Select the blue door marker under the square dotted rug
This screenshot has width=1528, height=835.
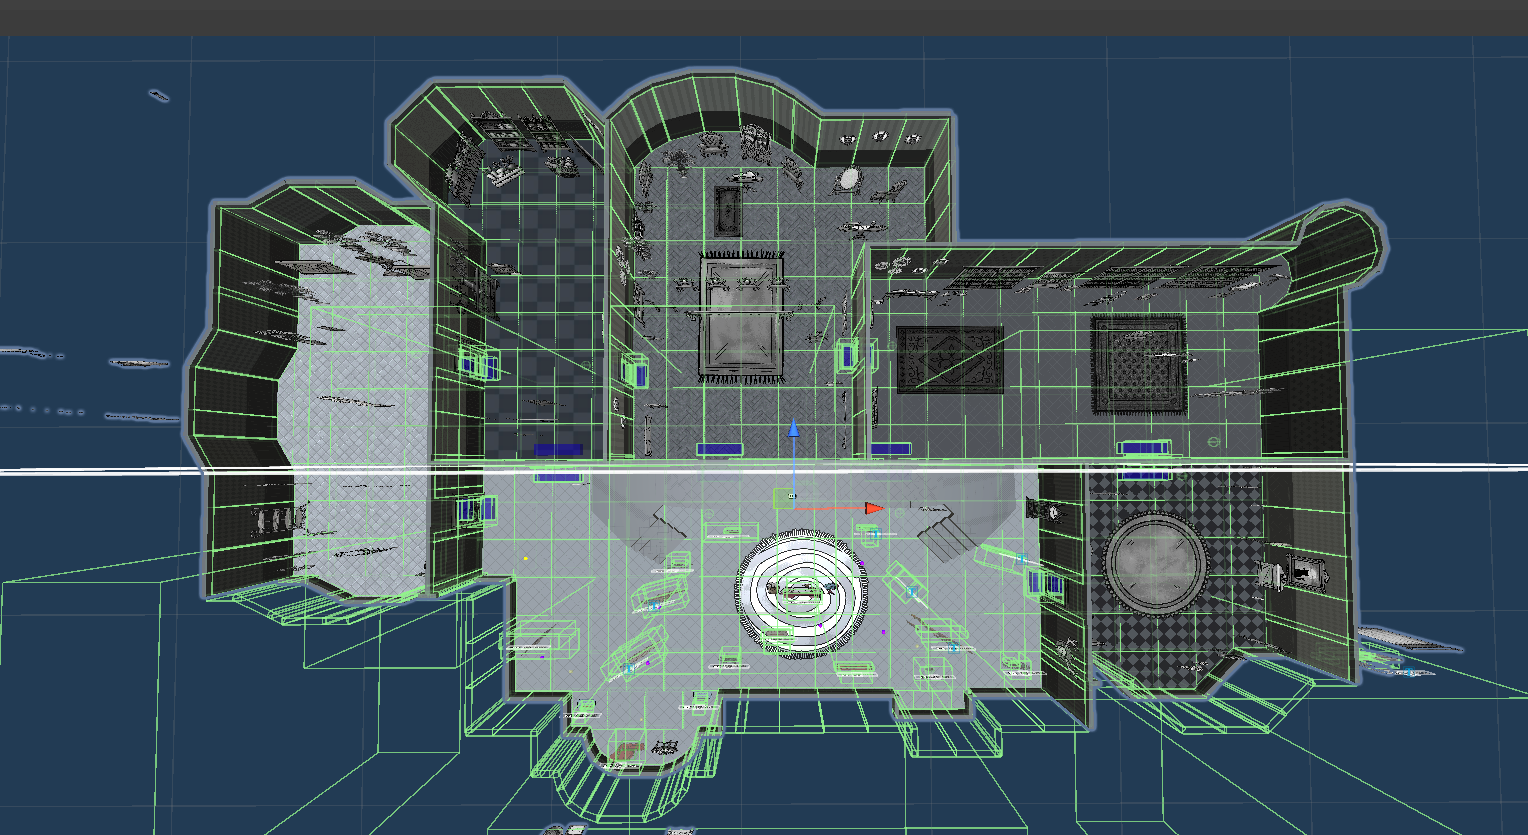(1144, 447)
